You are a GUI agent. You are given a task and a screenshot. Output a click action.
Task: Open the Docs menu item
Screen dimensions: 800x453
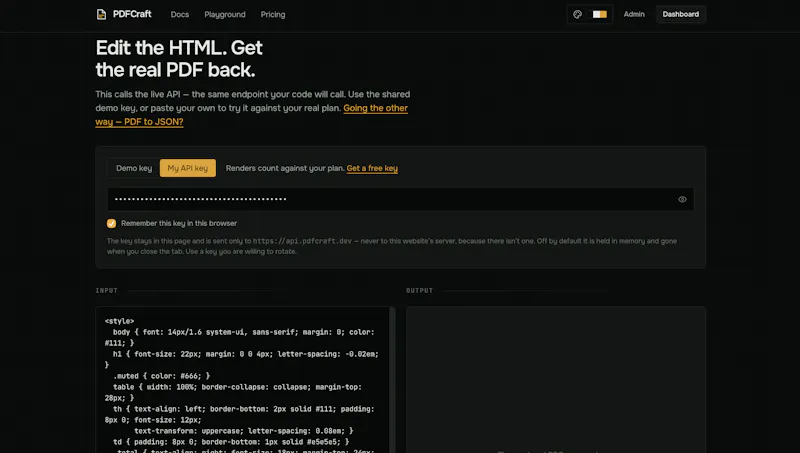click(180, 14)
